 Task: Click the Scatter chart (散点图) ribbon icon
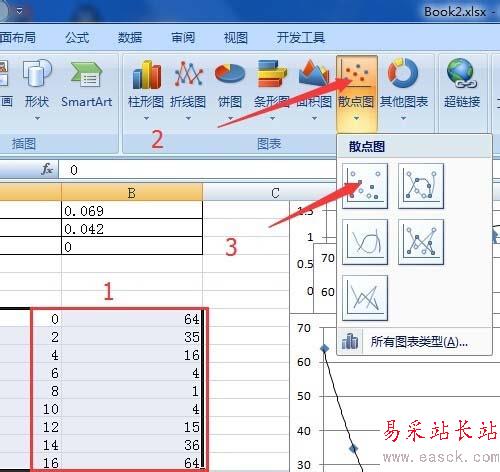[x=356, y=74]
